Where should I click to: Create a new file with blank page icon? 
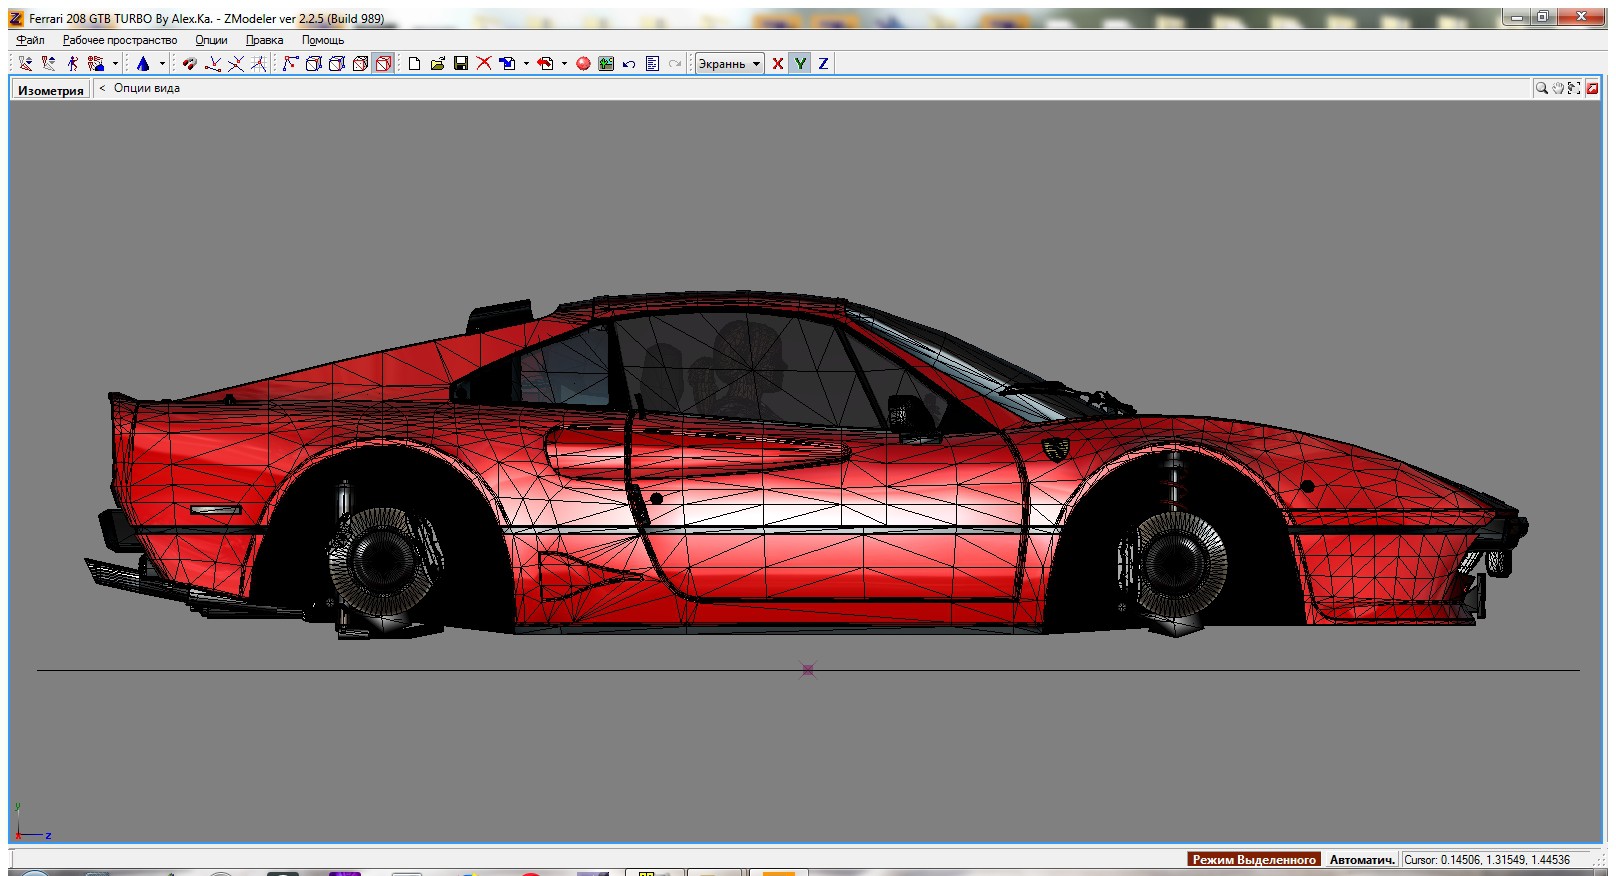(414, 63)
